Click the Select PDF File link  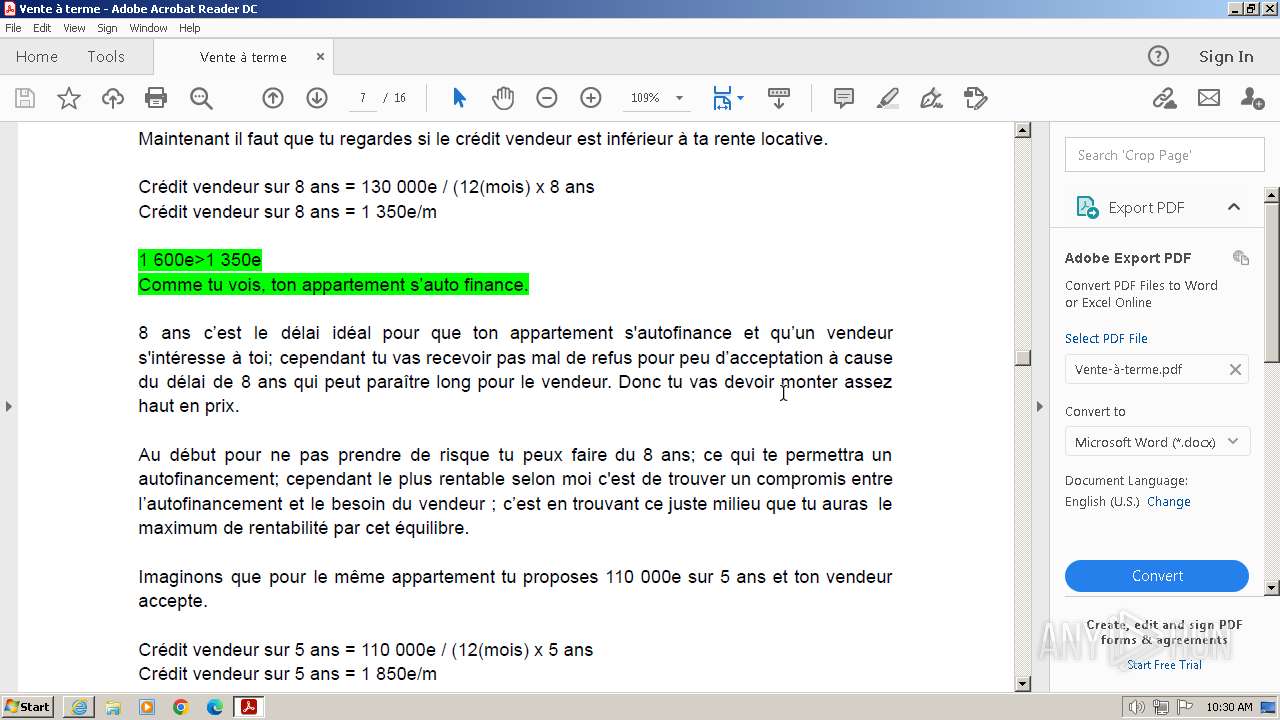(x=1106, y=339)
